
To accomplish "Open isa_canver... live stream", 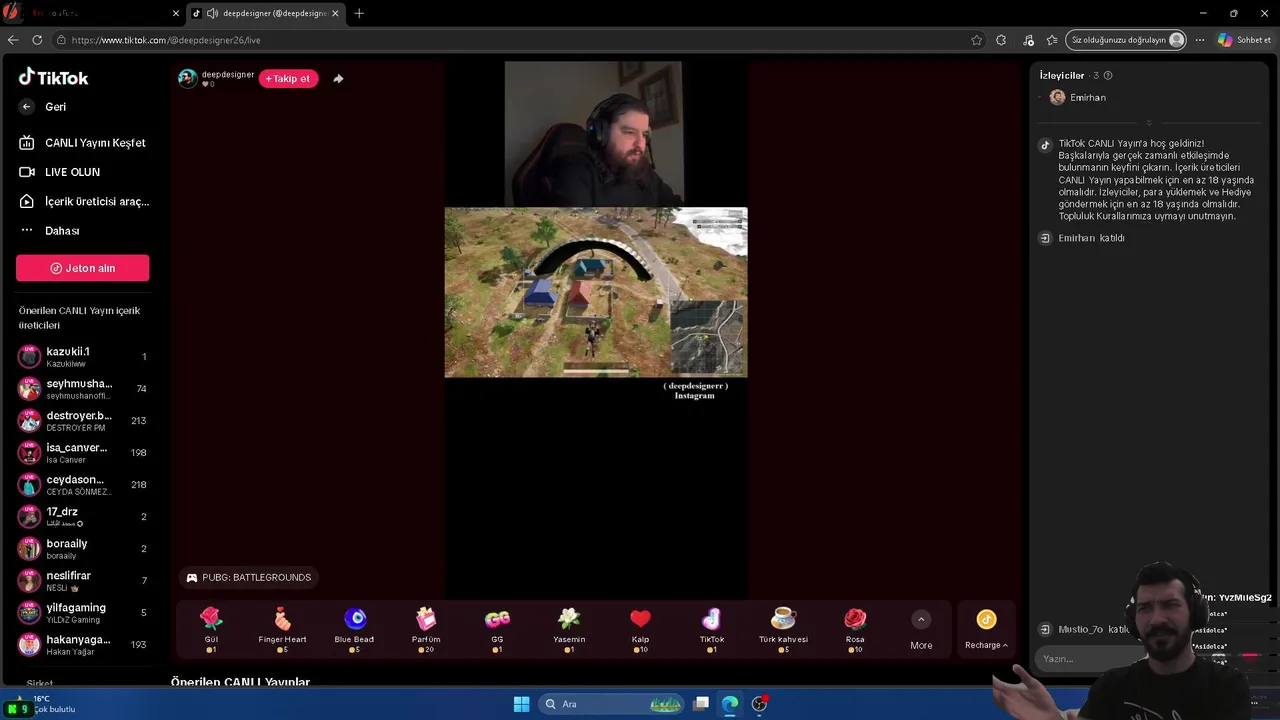I will 83,453.
